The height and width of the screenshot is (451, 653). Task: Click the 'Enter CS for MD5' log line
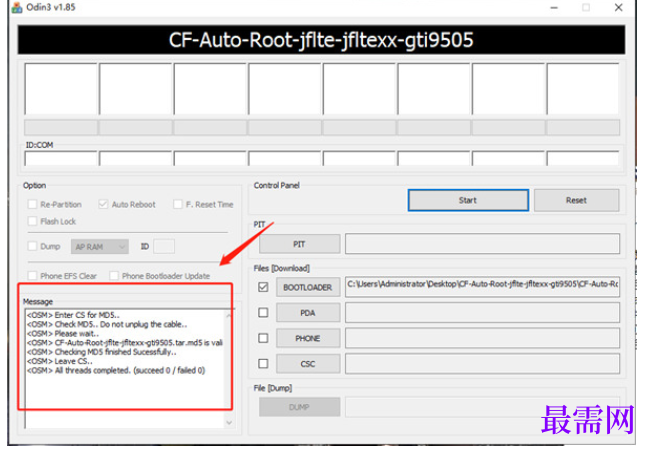pos(73,315)
